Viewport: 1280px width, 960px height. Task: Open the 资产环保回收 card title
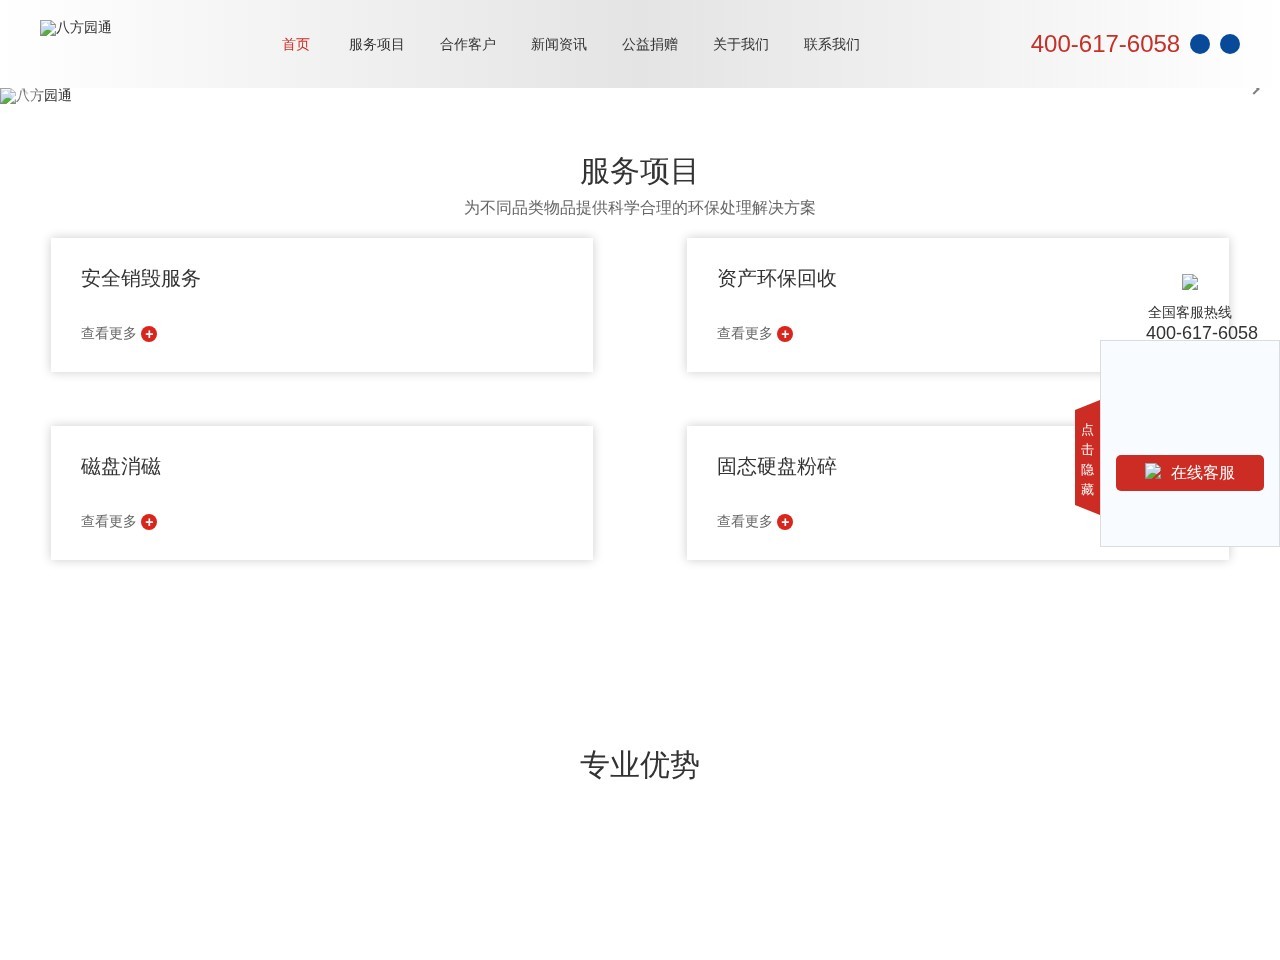click(x=777, y=278)
